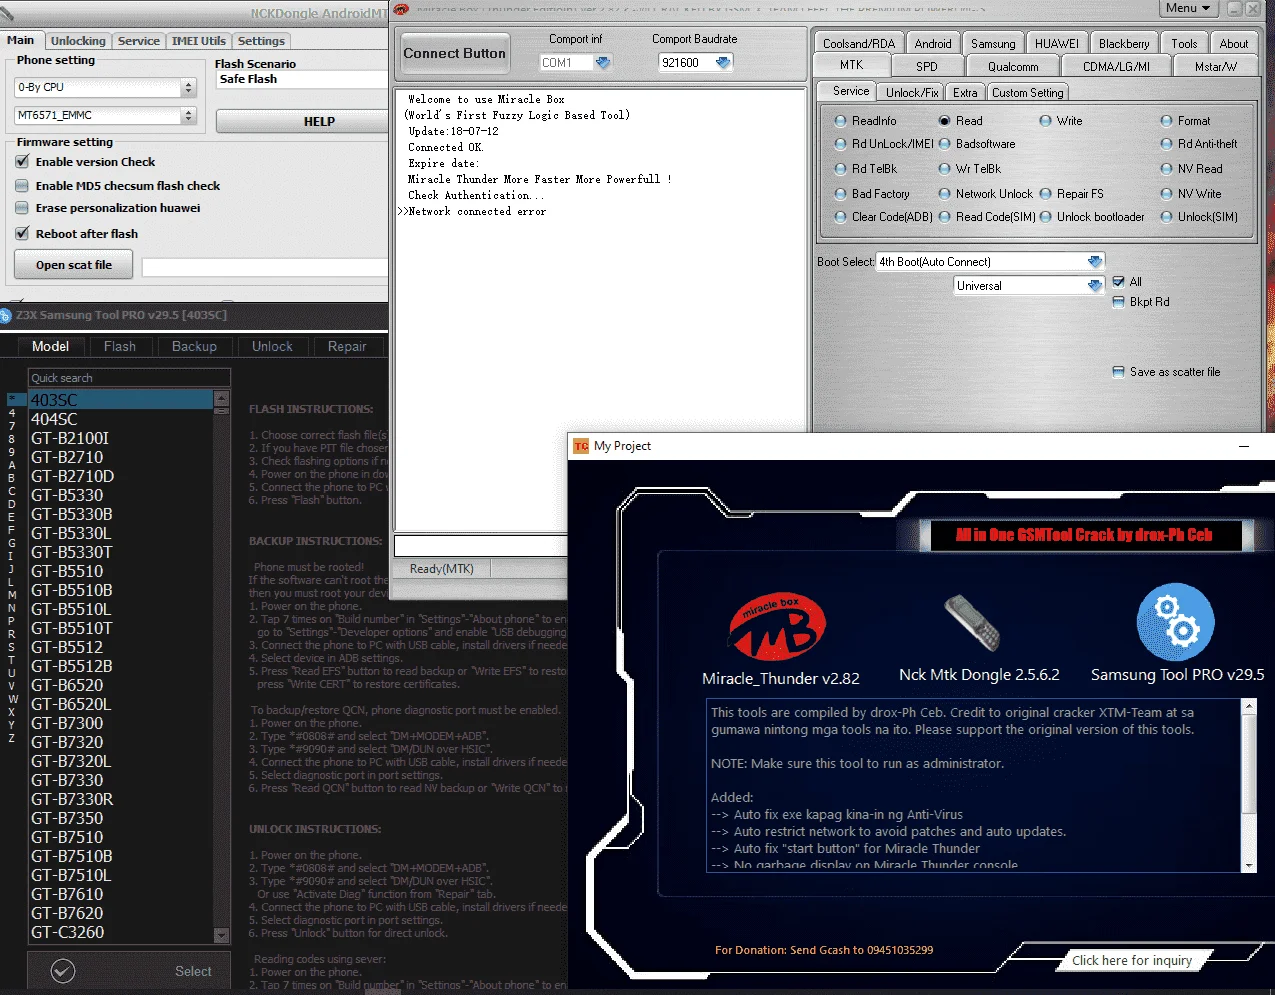
Task: Click the checkmark icon beside Select
Action: pos(63,971)
